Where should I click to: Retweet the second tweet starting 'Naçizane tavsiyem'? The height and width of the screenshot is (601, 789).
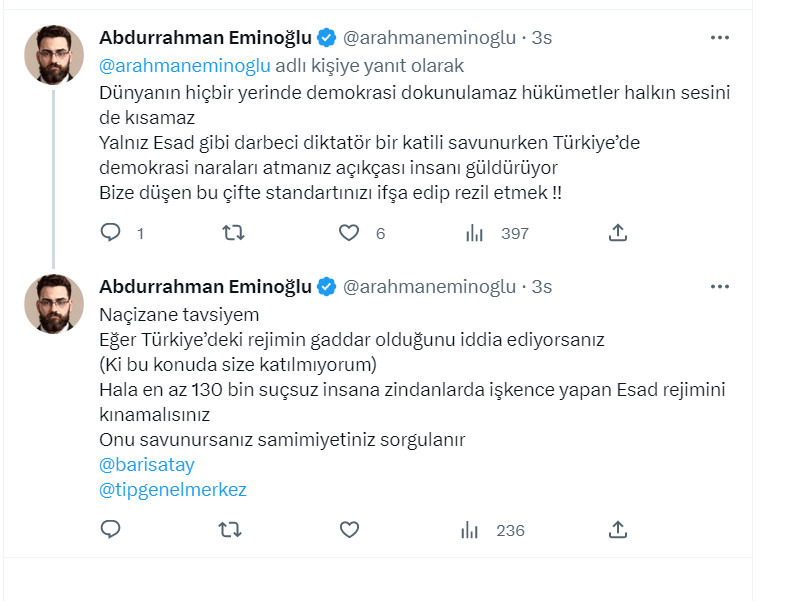click(231, 530)
